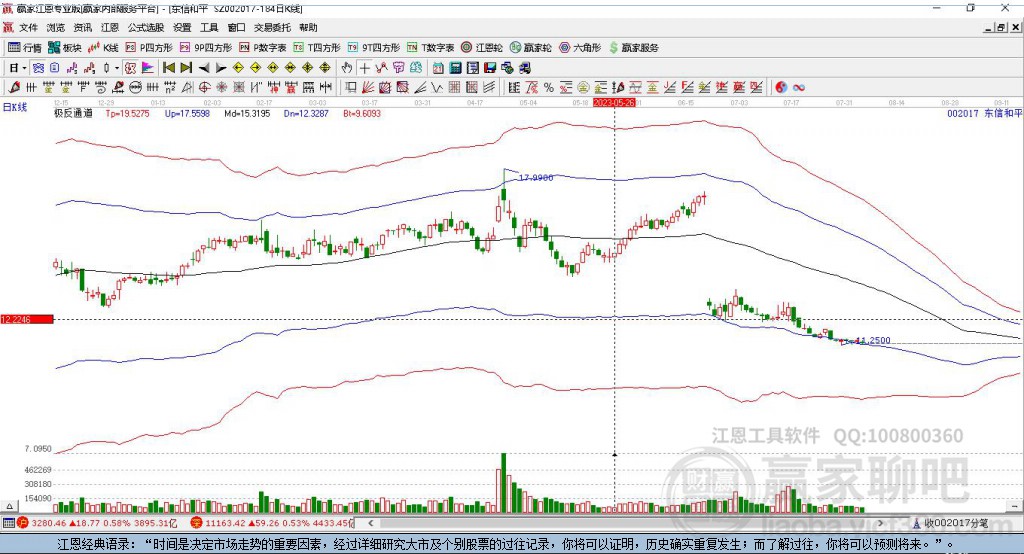
Task: Open the 帮助 menu
Action: [x=308, y=27]
